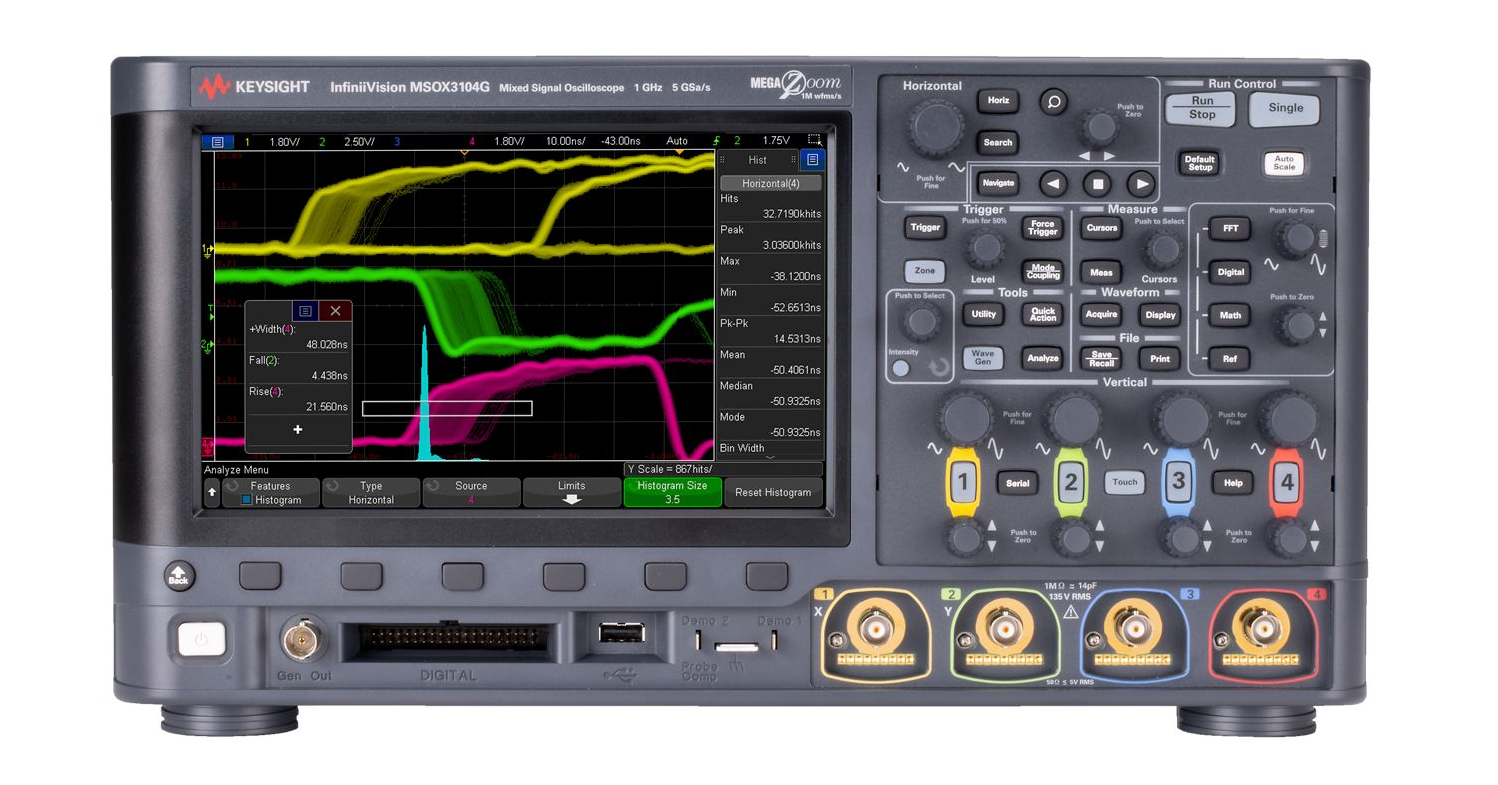Toggle Run/Stop acquisition
The image size is (1498, 785).
pyautogui.click(x=1201, y=108)
